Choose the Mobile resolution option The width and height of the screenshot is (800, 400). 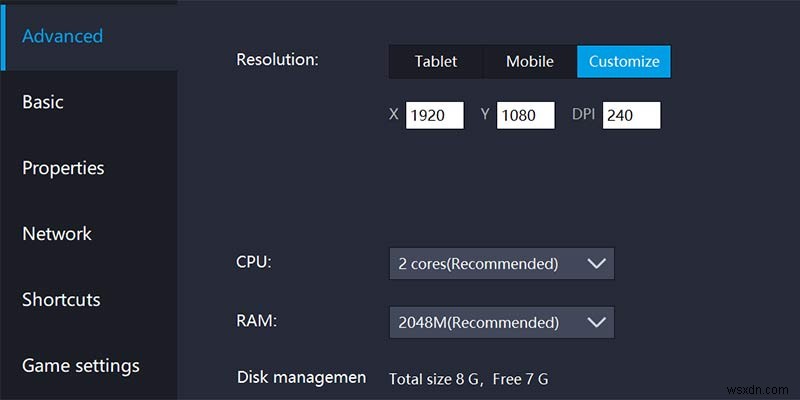[530, 61]
